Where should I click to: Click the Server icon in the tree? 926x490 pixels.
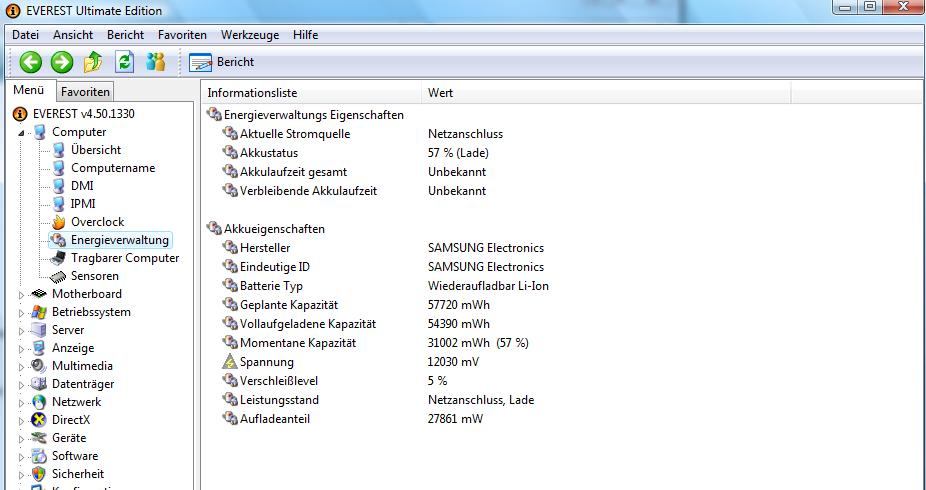(x=39, y=329)
